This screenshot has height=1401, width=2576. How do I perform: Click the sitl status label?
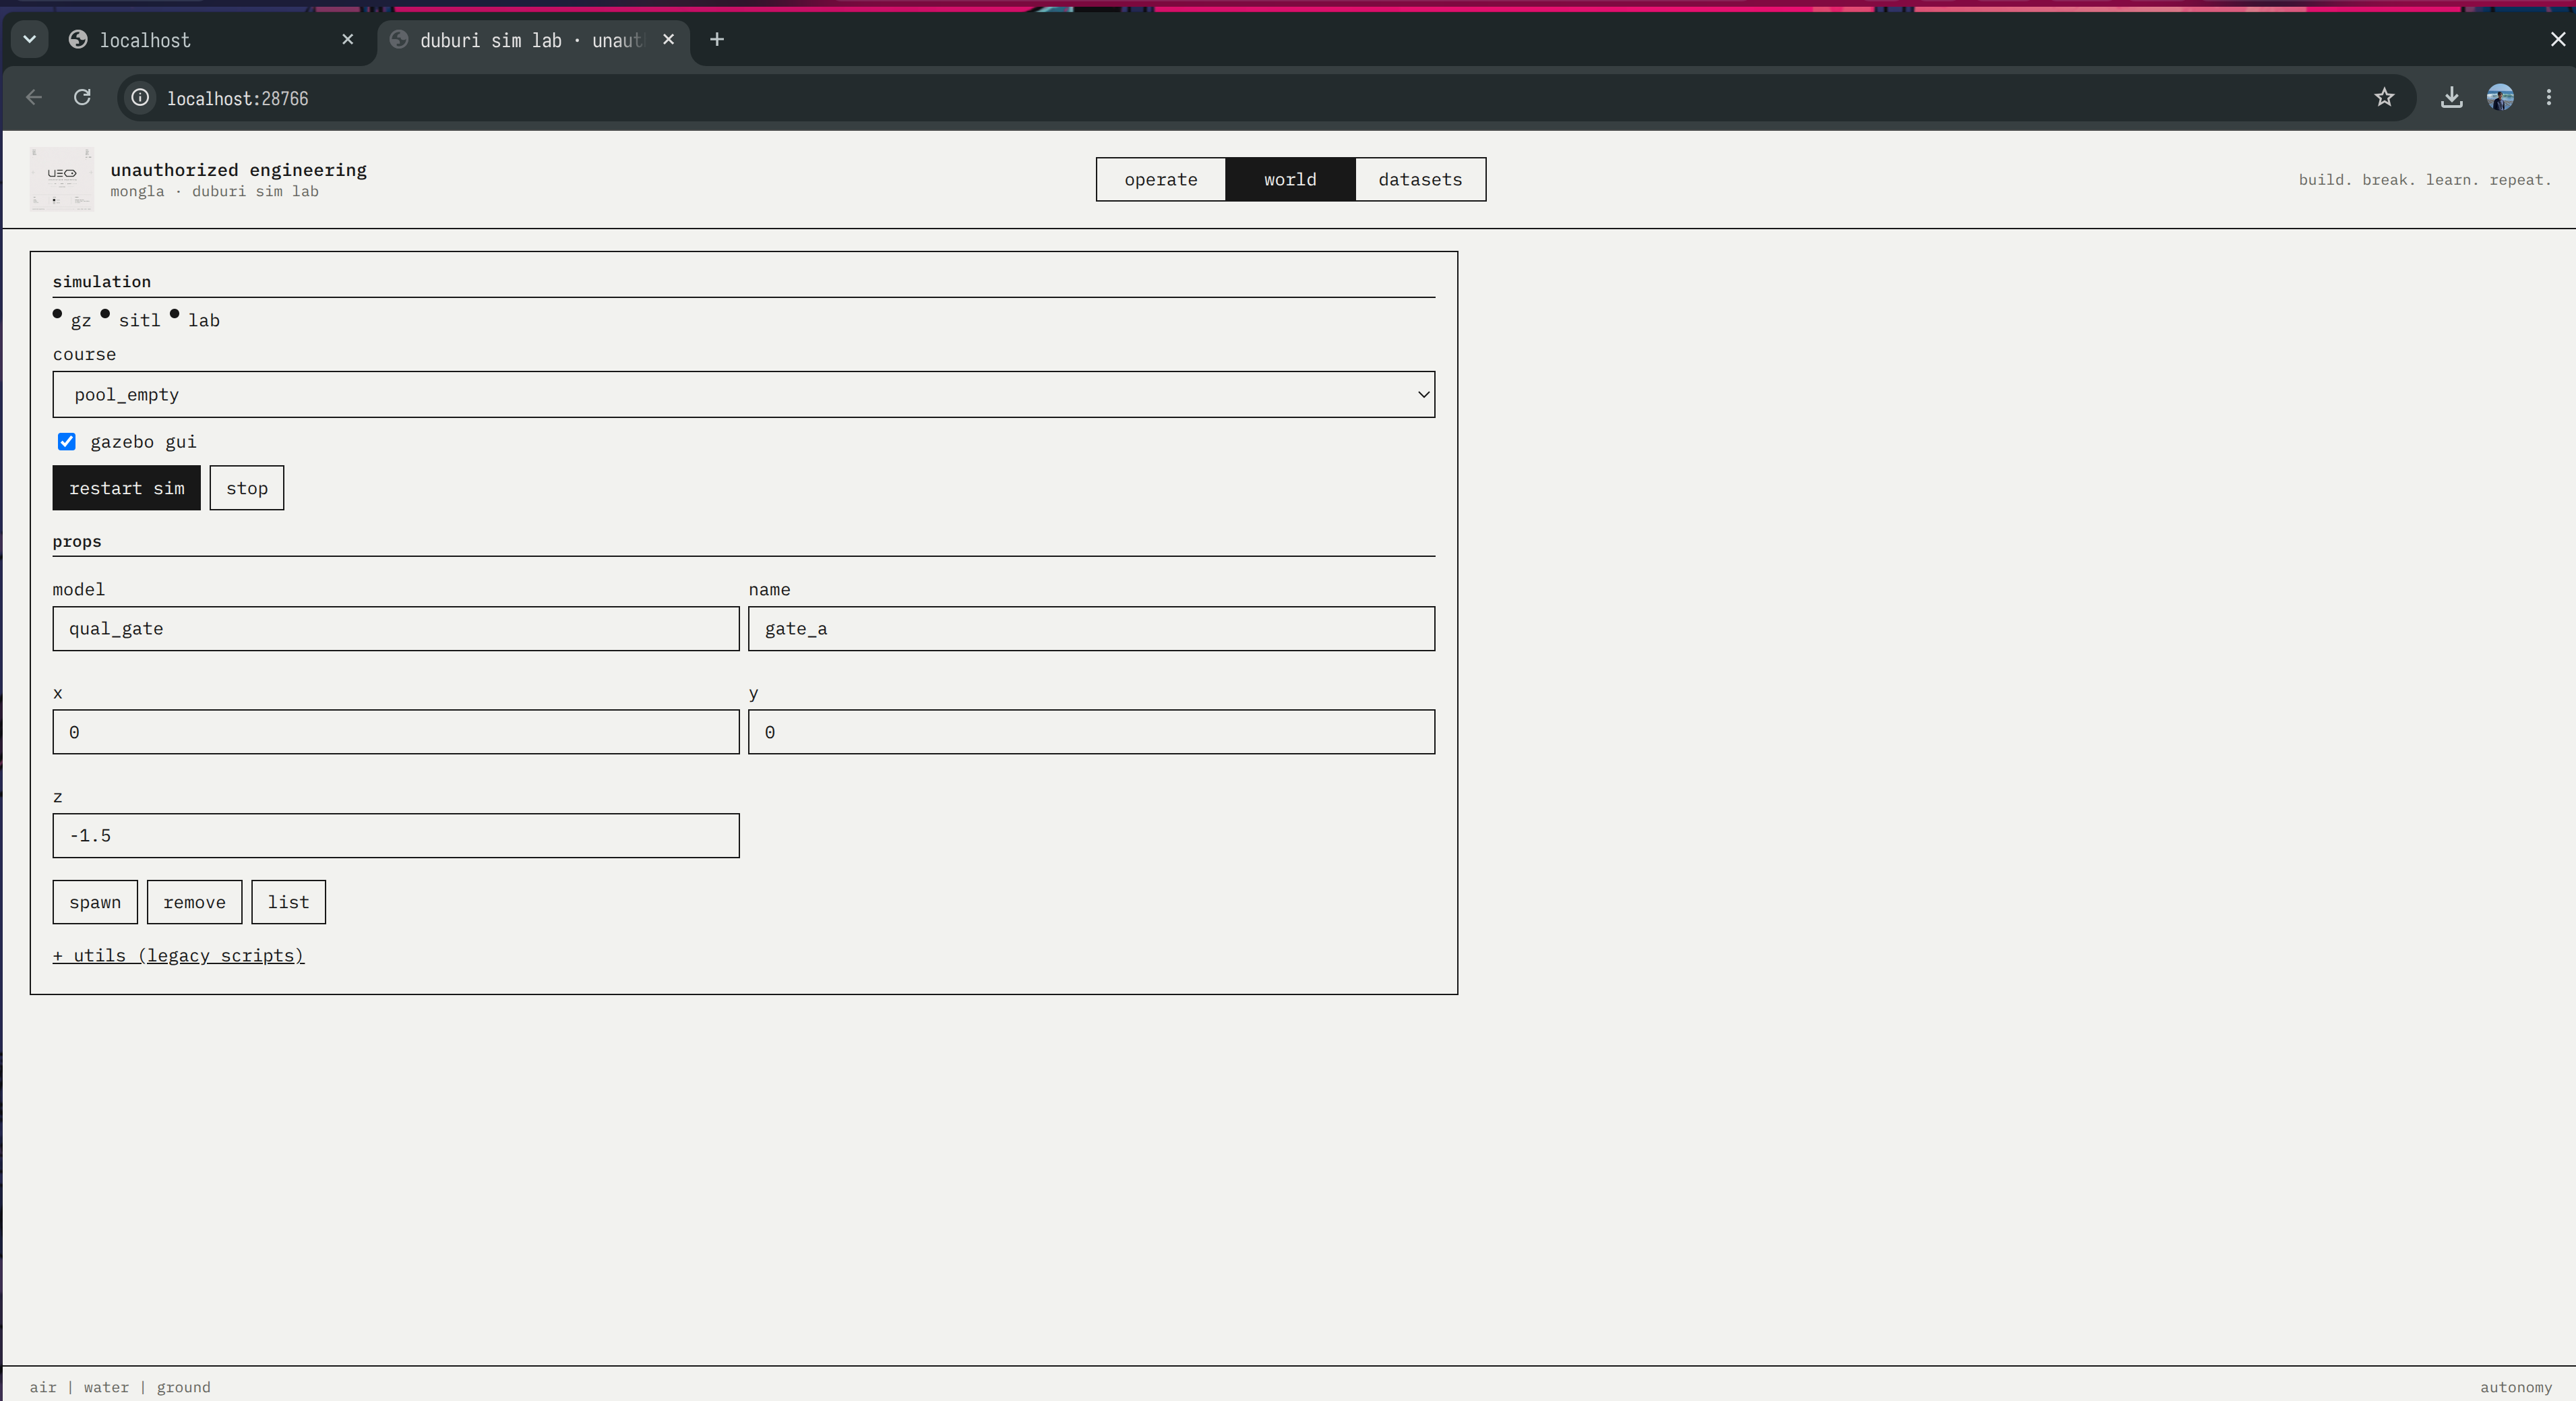[139, 320]
